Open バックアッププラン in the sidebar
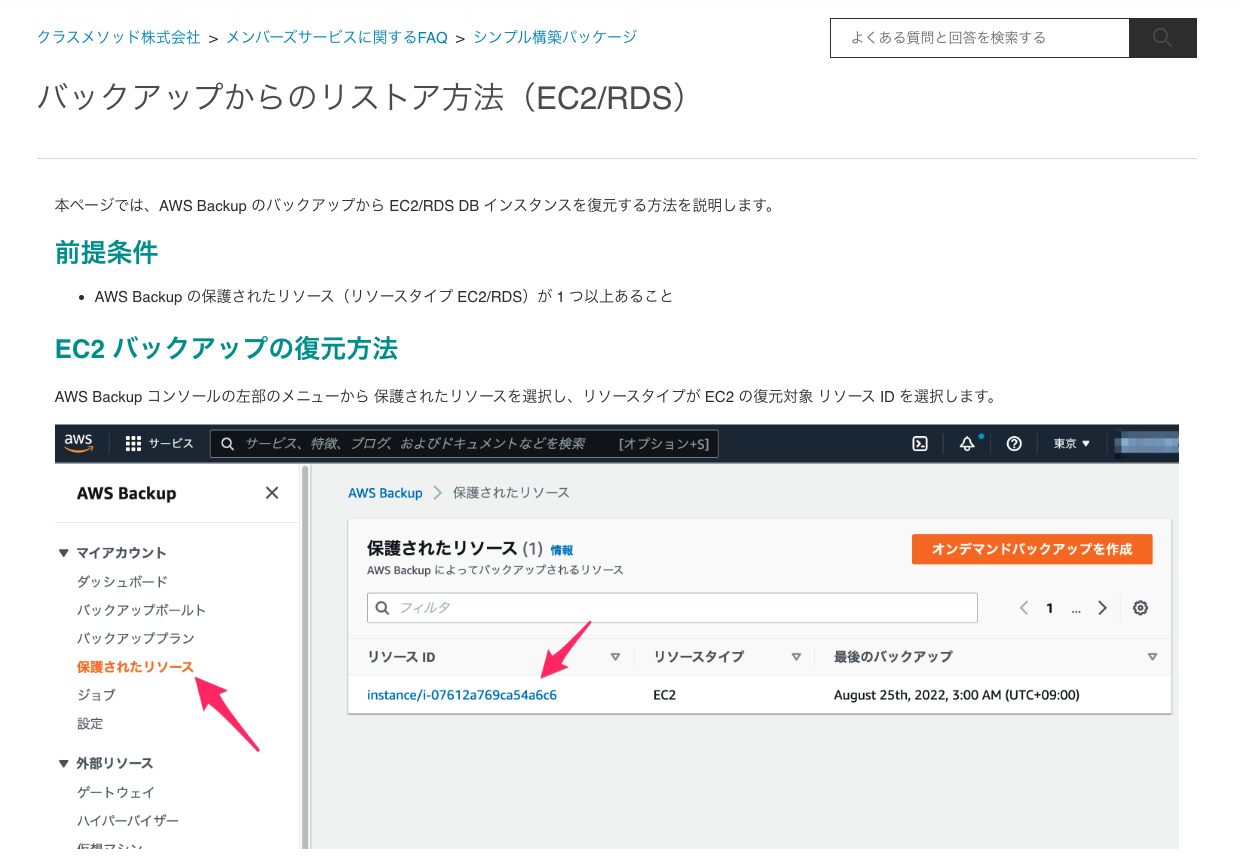Viewport: 1240px width, 863px height. coord(135,638)
